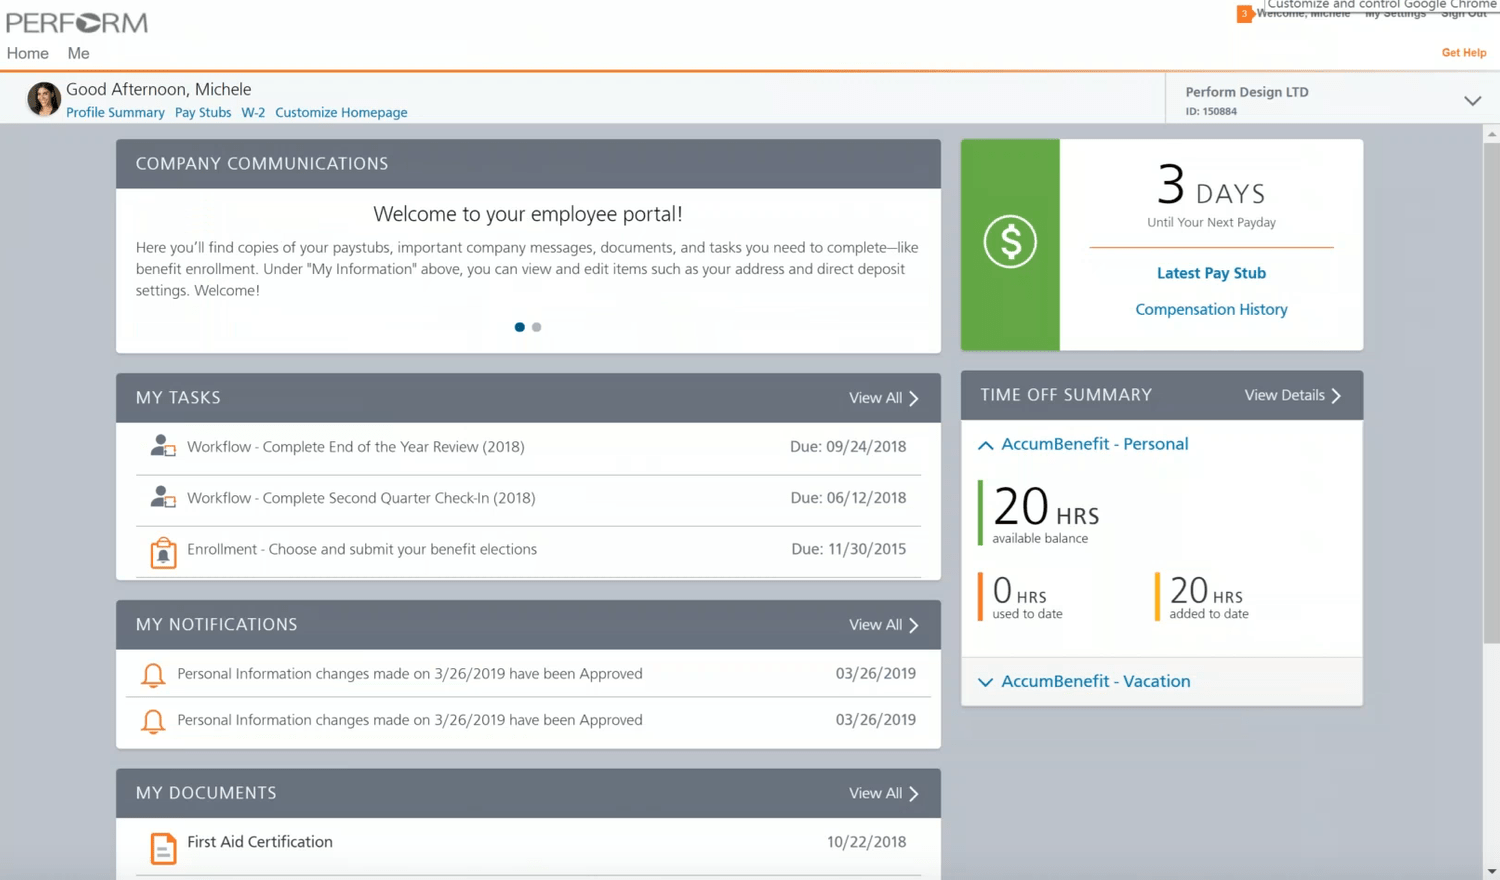Click the enrollment clipboard icon

163,552
